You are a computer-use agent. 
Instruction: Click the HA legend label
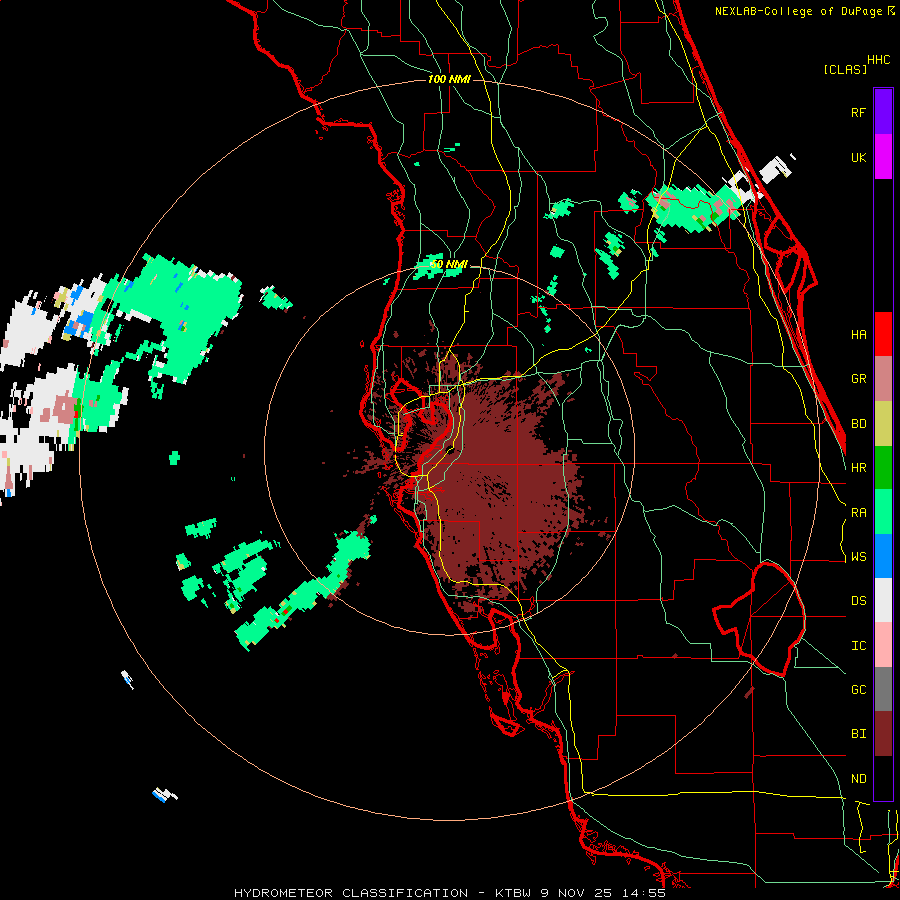tap(858, 334)
